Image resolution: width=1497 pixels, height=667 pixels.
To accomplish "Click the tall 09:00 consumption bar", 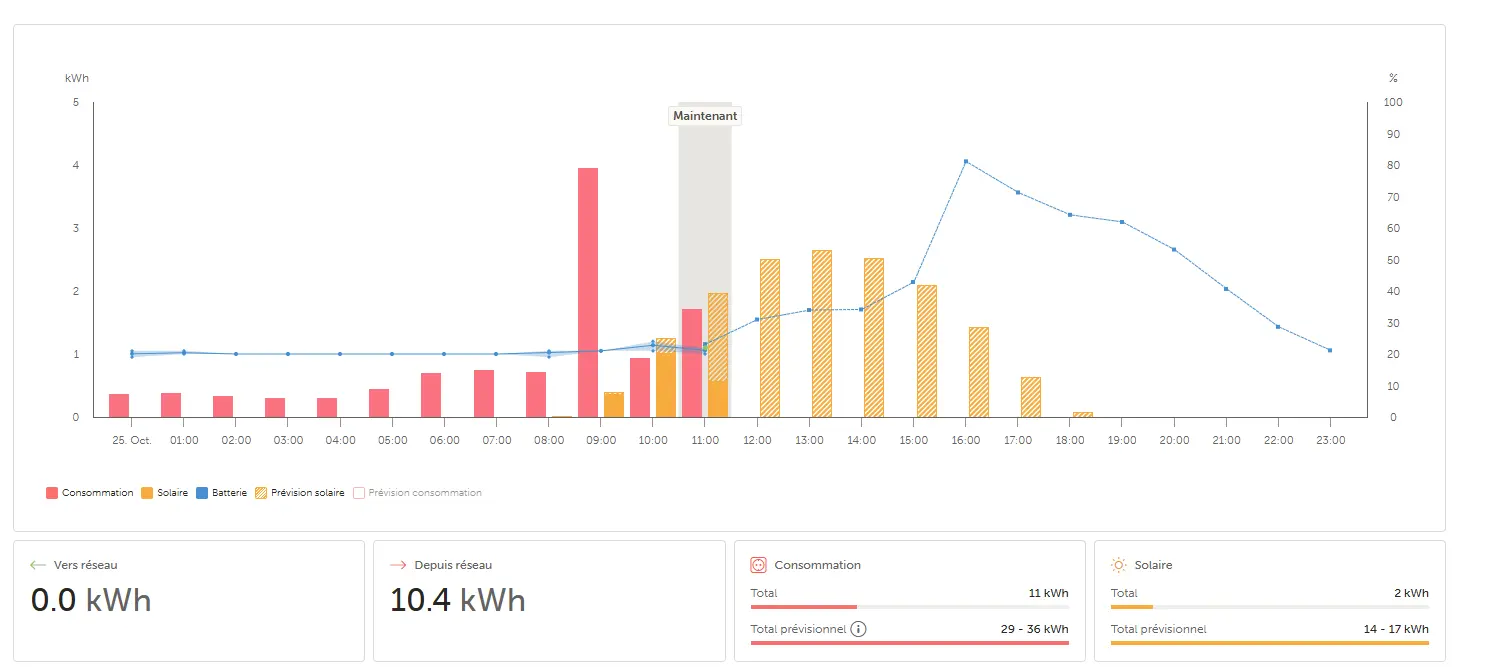I will click(x=588, y=292).
